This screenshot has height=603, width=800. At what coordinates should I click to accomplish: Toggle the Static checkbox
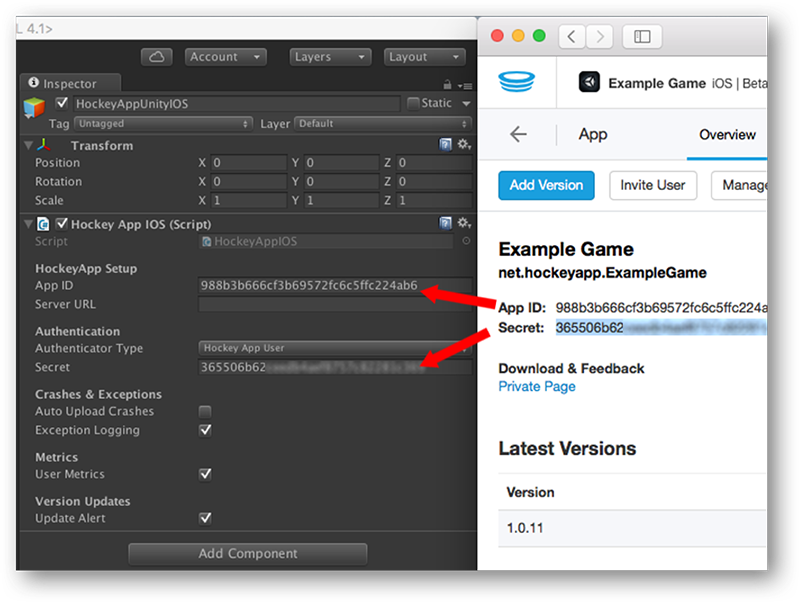click(413, 104)
